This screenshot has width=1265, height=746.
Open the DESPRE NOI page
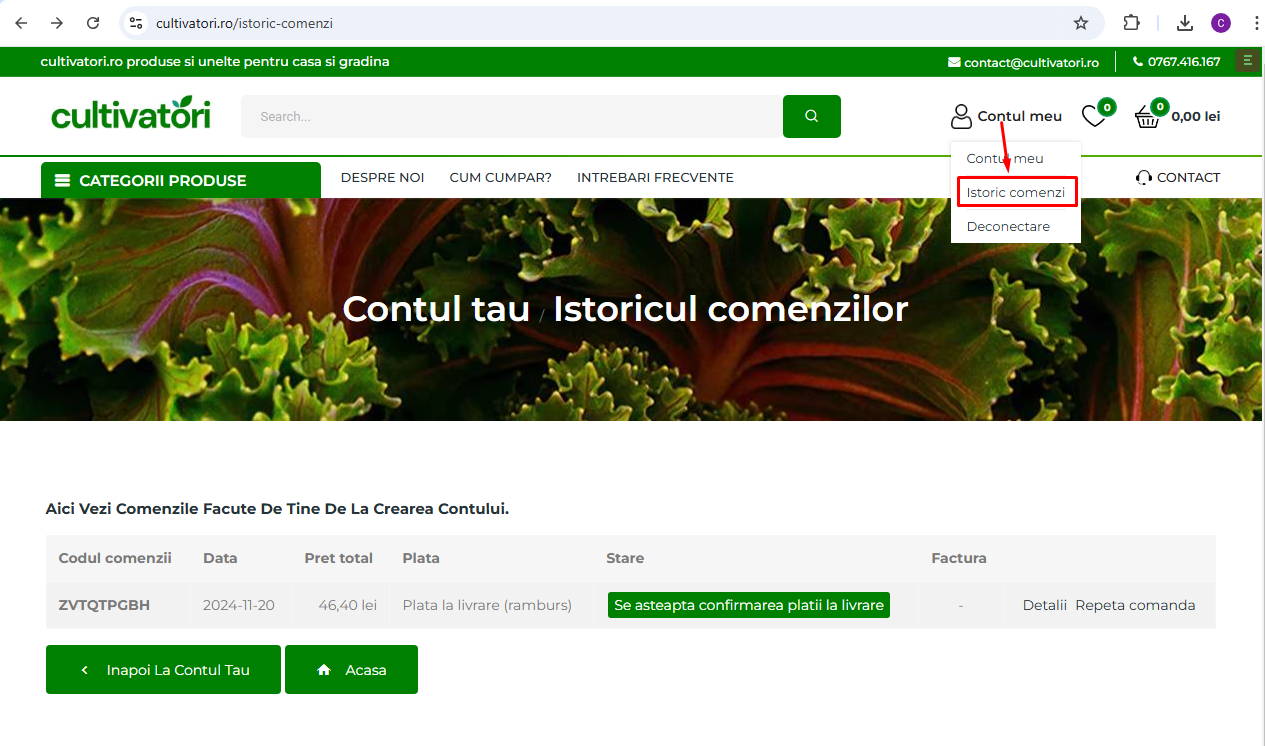pos(383,178)
